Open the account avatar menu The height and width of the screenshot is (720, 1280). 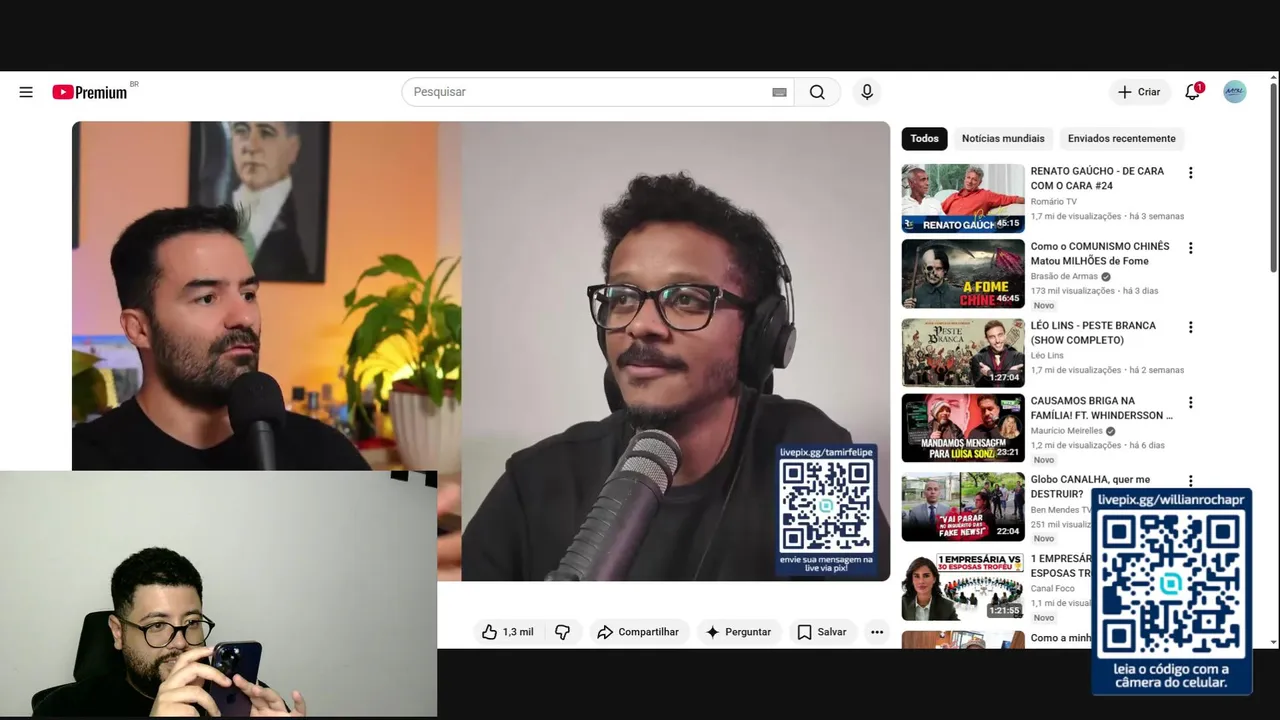pyautogui.click(x=1235, y=92)
